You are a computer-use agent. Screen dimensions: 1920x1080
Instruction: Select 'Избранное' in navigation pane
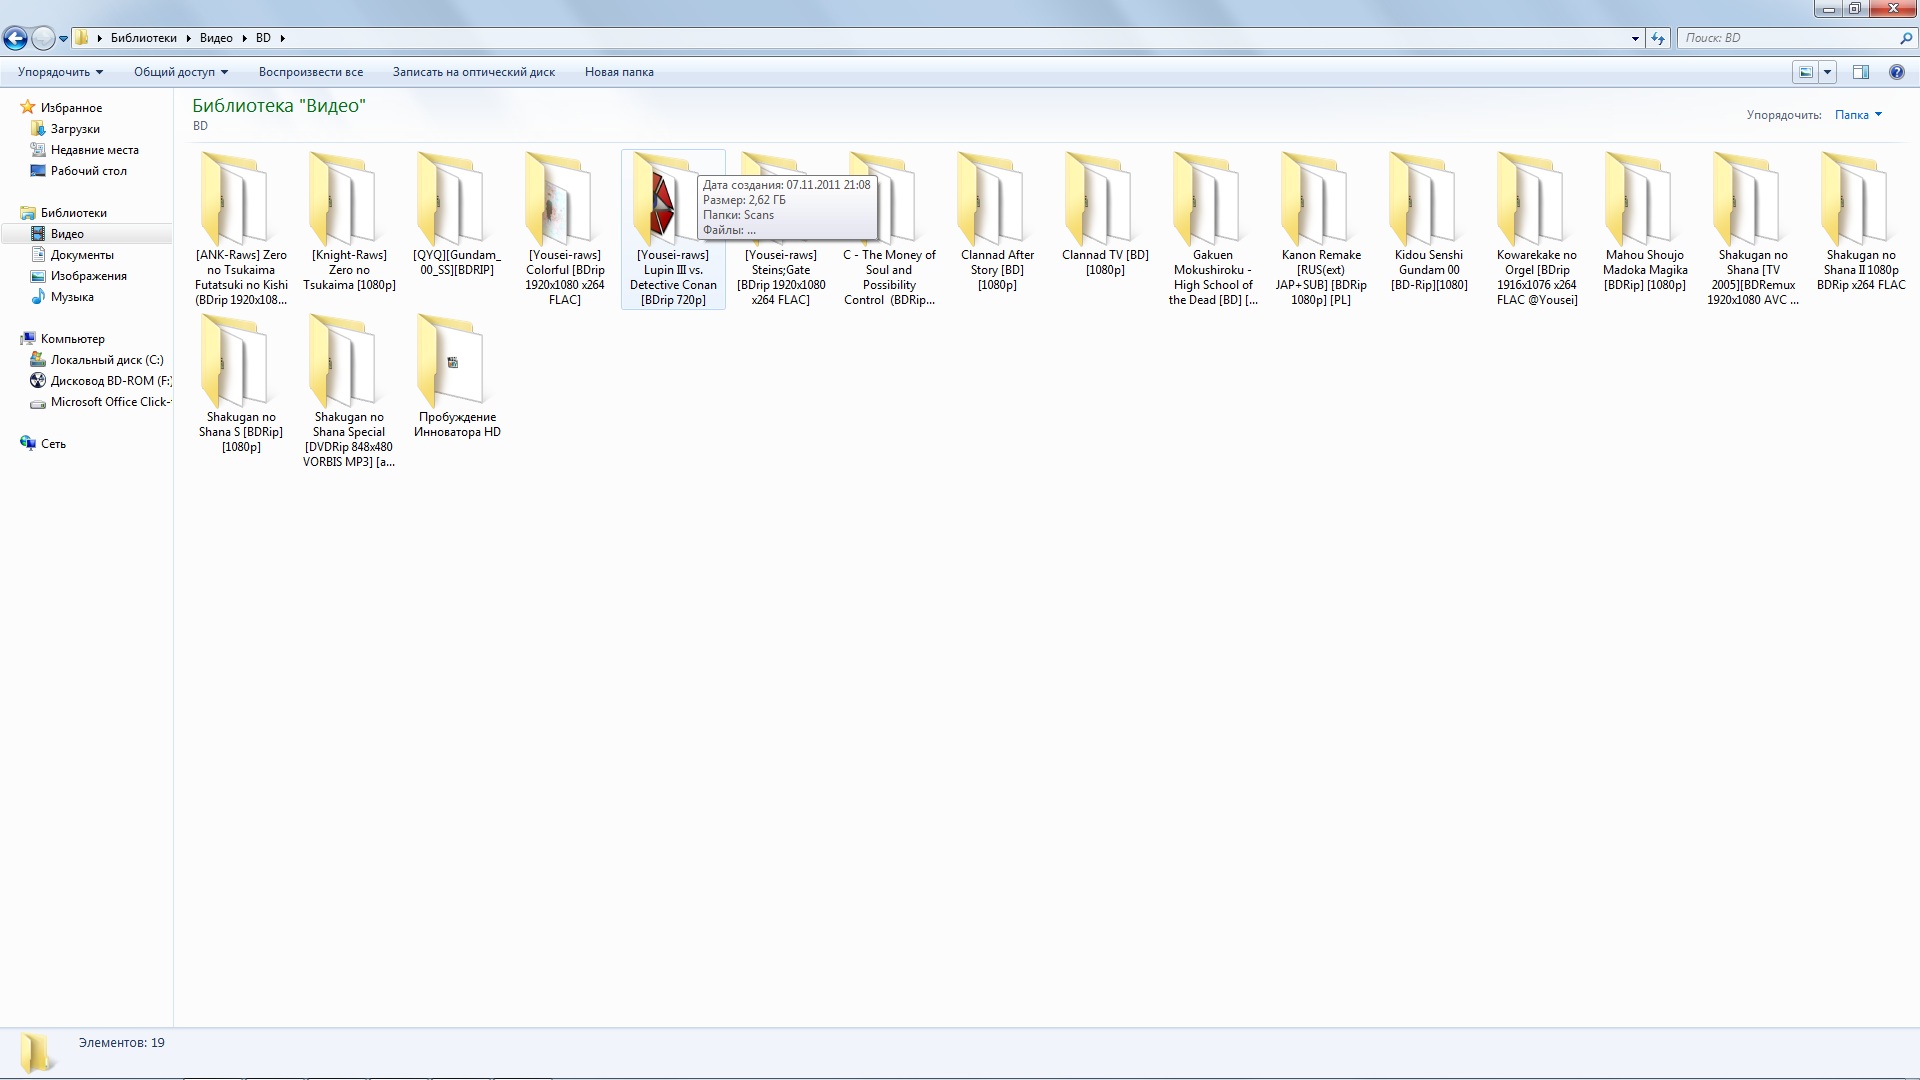click(x=71, y=108)
